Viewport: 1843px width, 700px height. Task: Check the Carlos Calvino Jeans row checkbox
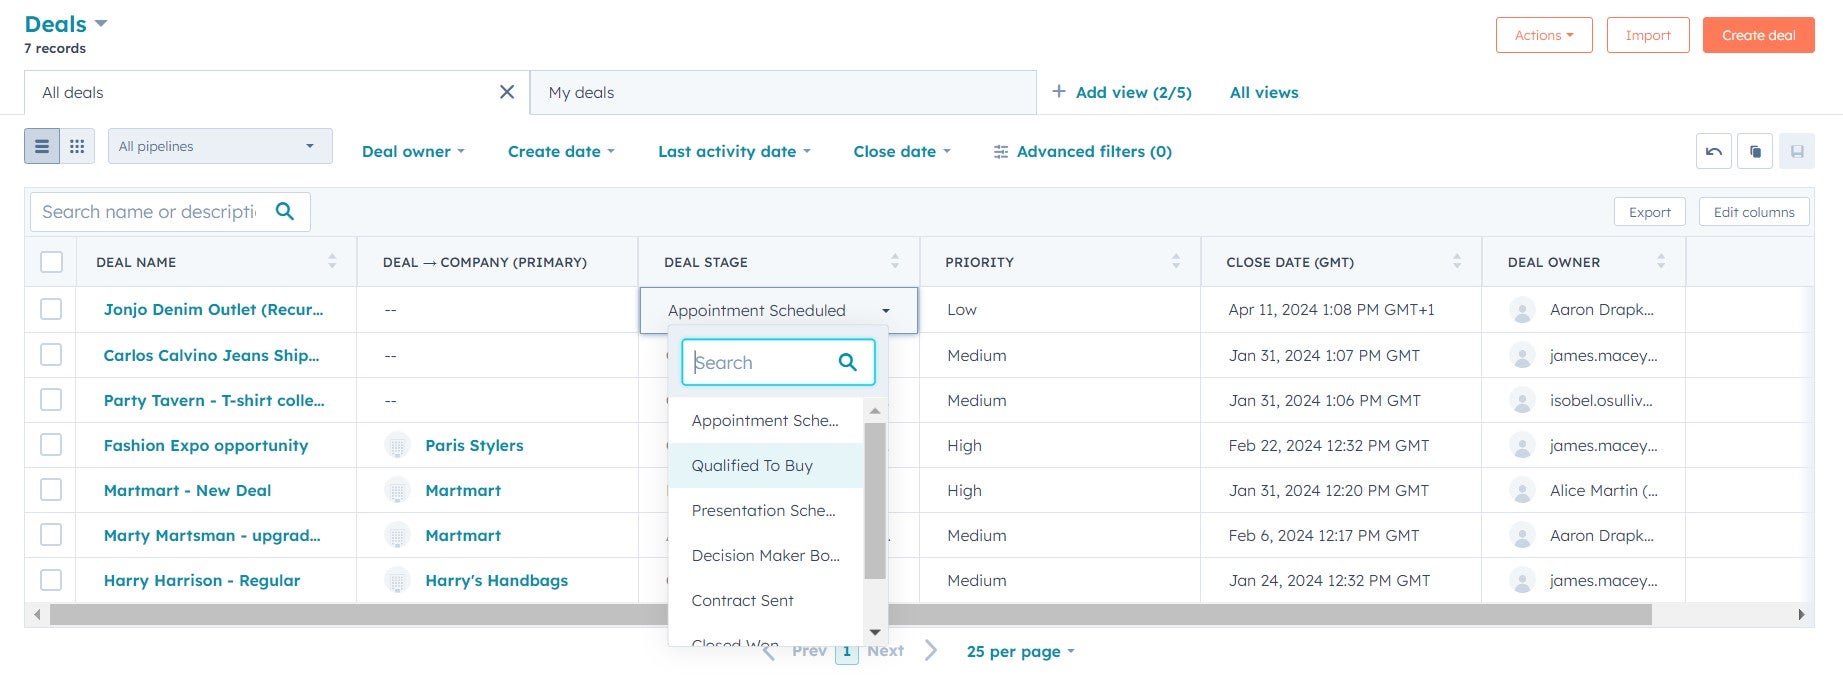pos(51,355)
